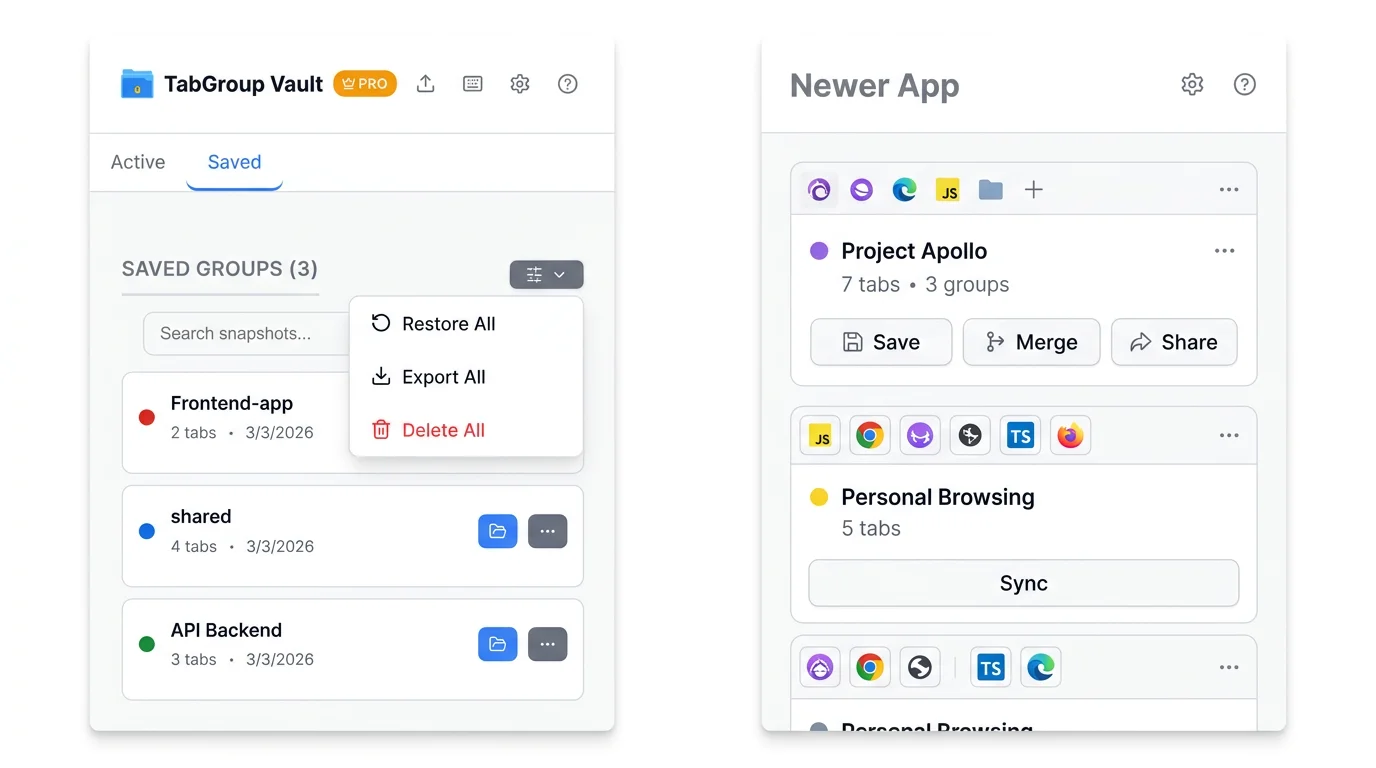The image size is (1376, 768).
Task: Open more options for shared group
Action: pyautogui.click(x=547, y=532)
